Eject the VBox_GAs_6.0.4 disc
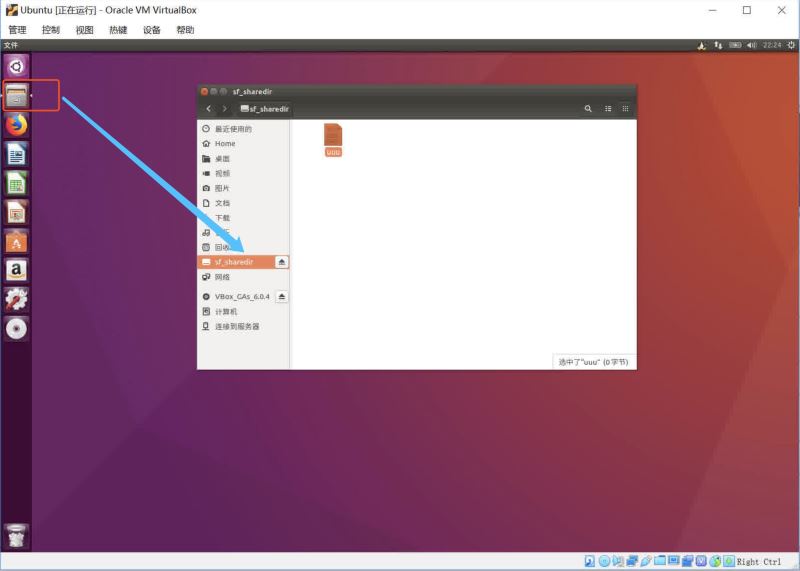Image resolution: width=800 pixels, height=571 pixels. pos(281,297)
